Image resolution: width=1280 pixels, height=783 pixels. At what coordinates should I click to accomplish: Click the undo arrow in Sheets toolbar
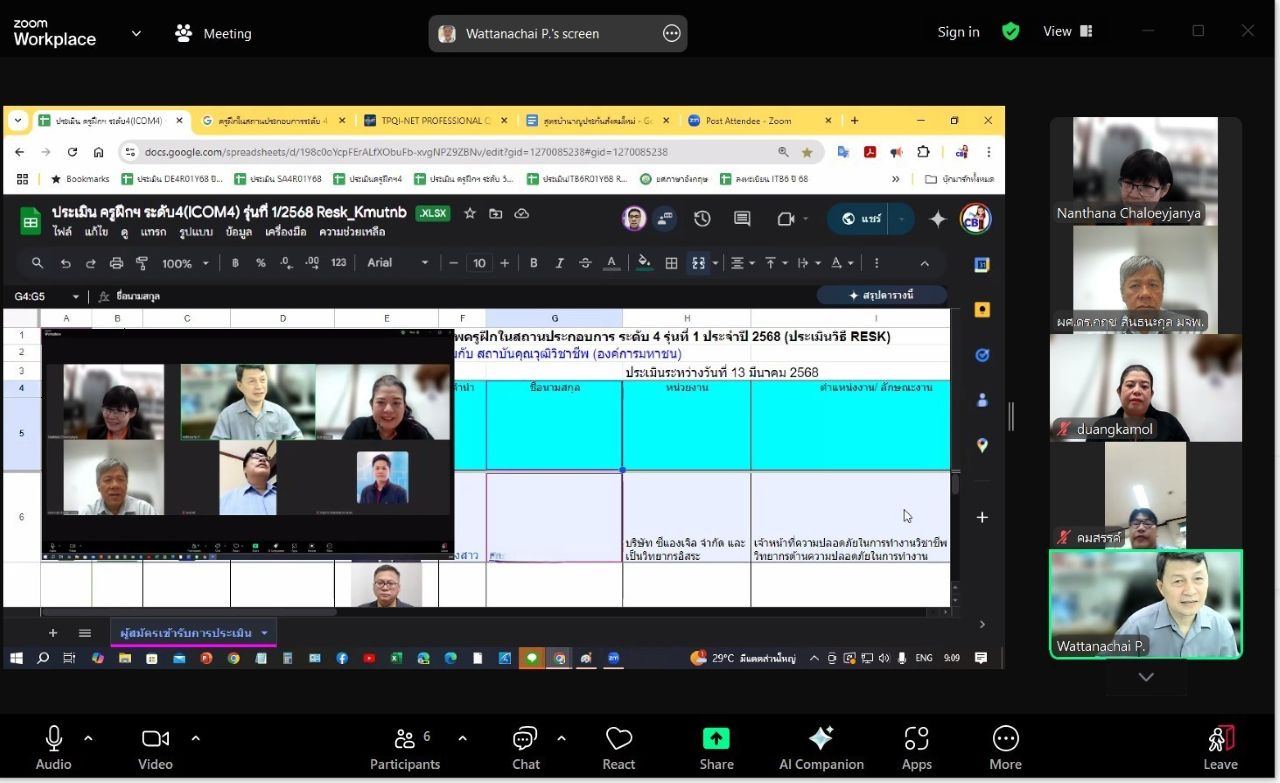(x=65, y=263)
